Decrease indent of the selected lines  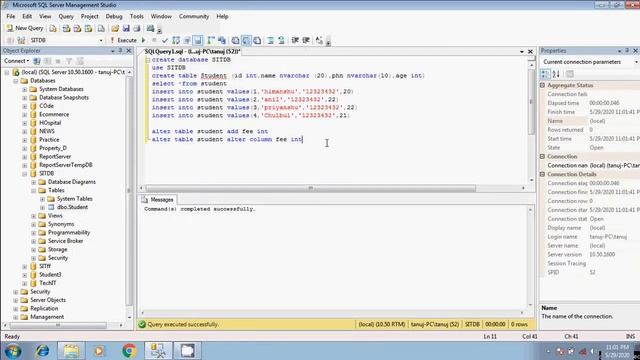(295, 40)
